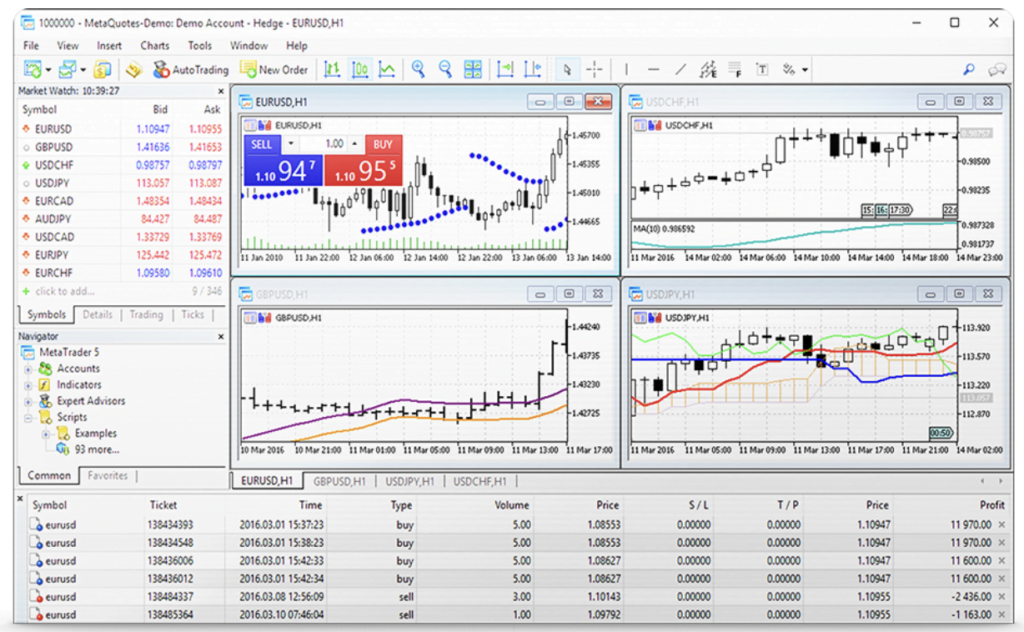Expand the Expert Advisors node in Navigator

click(x=28, y=402)
